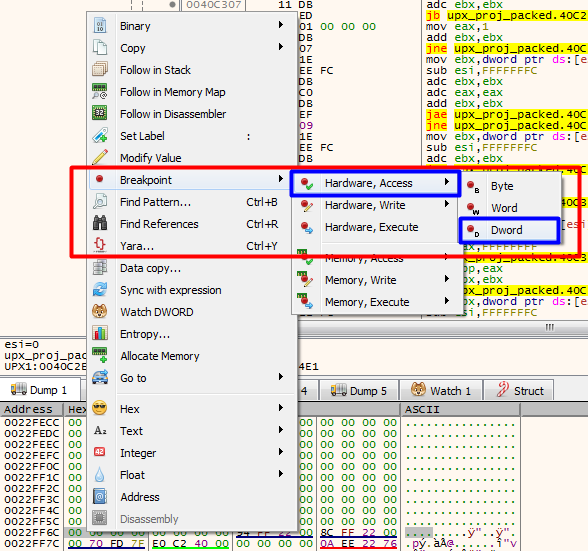Click the Entropy bar chart icon
This screenshot has height=551, width=588.
pyautogui.click(x=100, y=333)
